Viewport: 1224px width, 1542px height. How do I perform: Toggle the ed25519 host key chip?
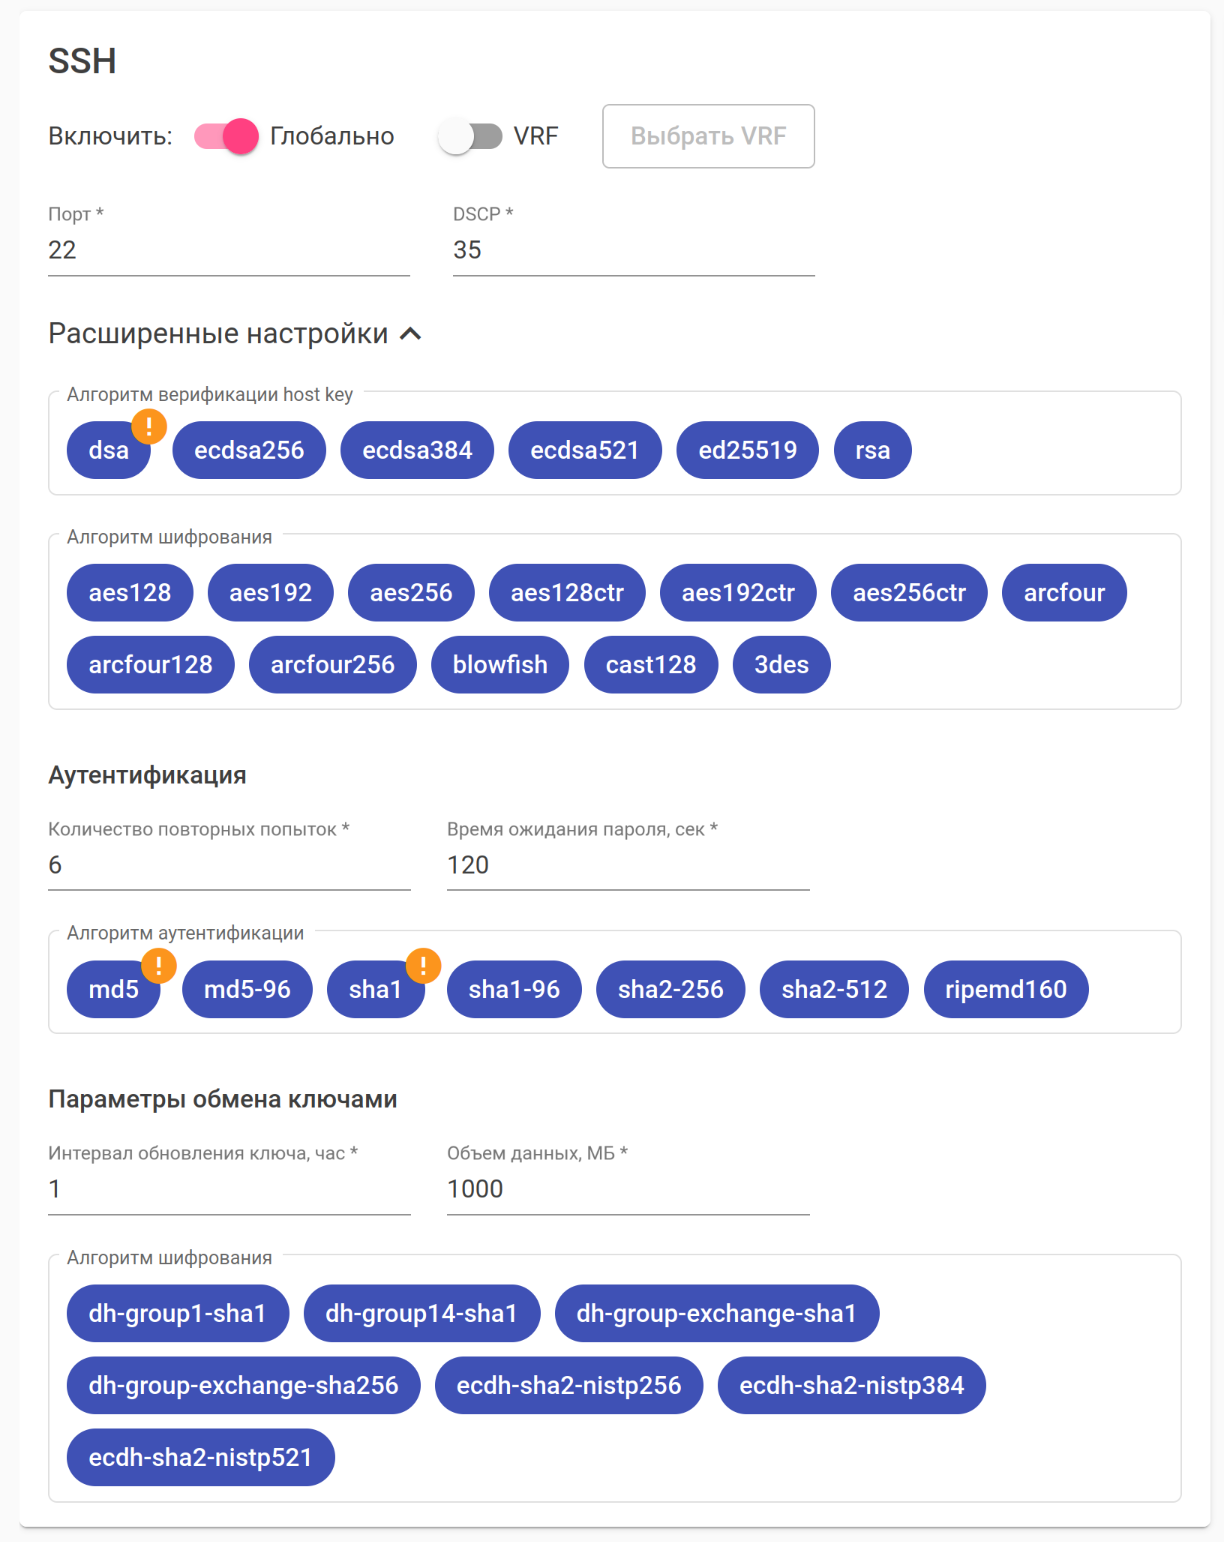[747, 450]
